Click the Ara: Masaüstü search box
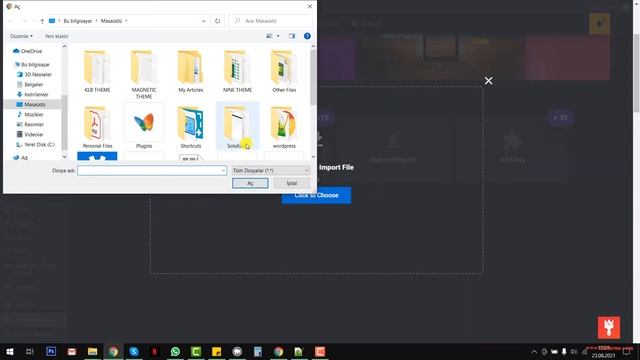The height and width of the screenshot is (360, 640). [x=271, y=21]
